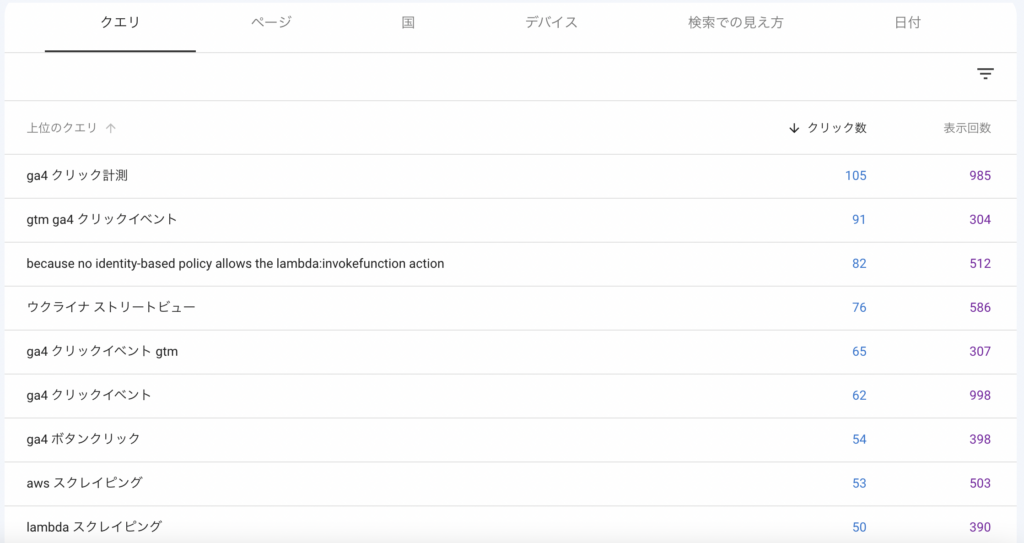
Task: Click the ga4 クリックイベント gtm query
Action: [102, 352]
